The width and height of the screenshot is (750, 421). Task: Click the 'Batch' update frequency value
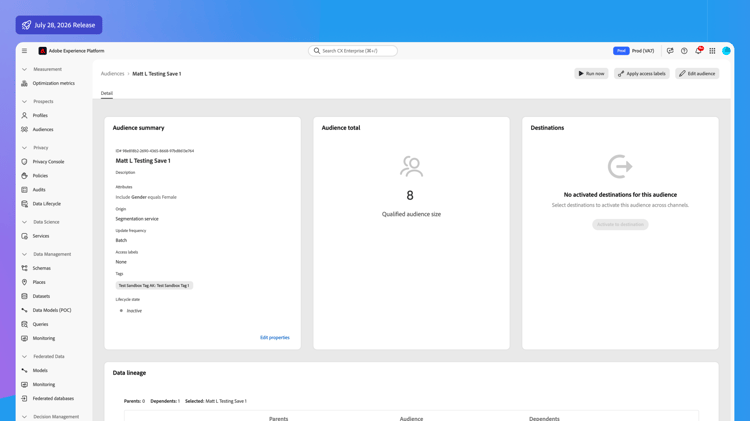click(x=121, y=240)
